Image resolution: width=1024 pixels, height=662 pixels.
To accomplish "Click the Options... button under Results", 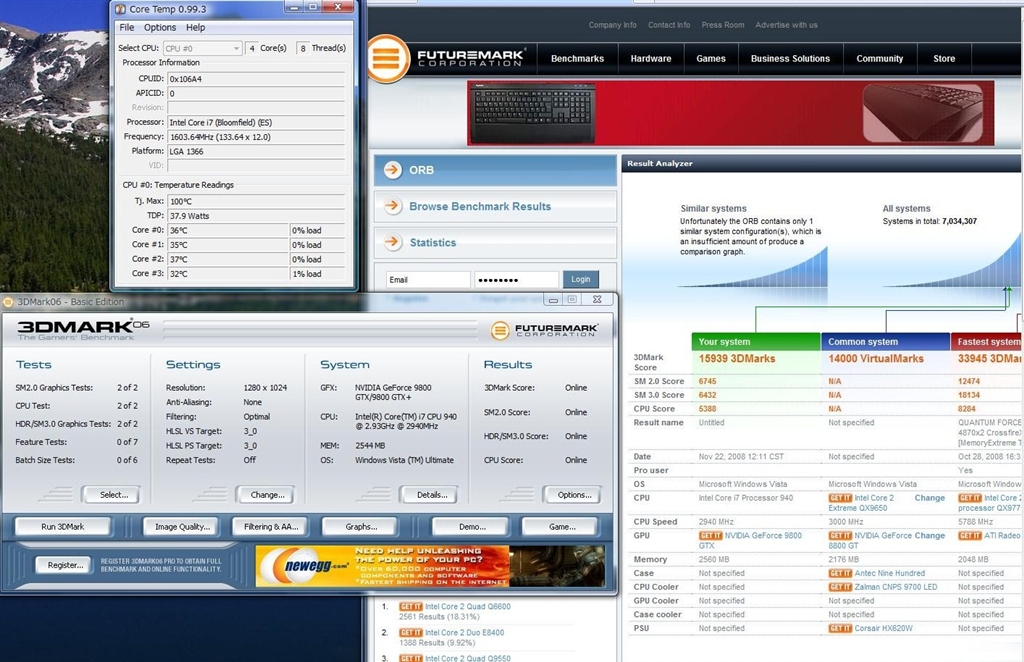I will coord(574,495).
